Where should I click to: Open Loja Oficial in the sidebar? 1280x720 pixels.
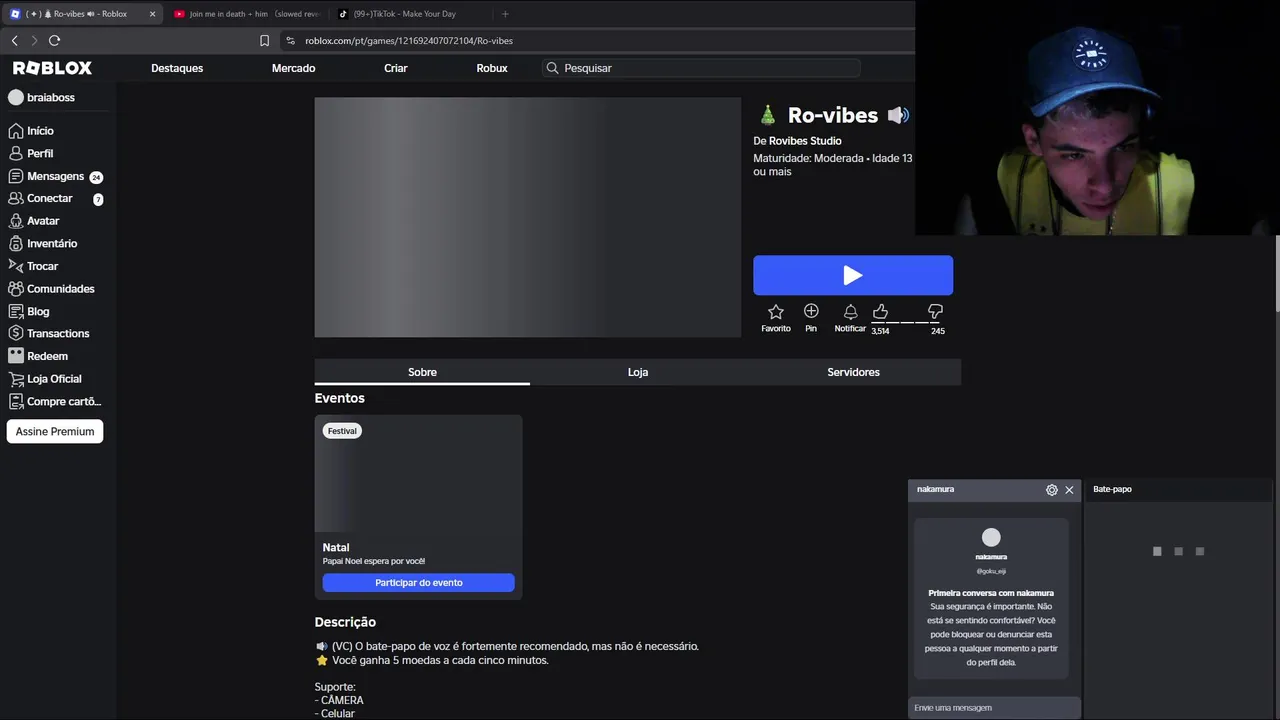click(x=54, y=379)
